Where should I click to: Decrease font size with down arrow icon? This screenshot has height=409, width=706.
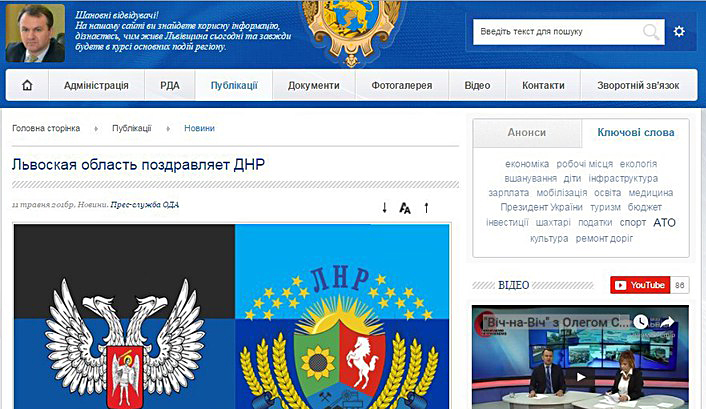coord(384,208)
